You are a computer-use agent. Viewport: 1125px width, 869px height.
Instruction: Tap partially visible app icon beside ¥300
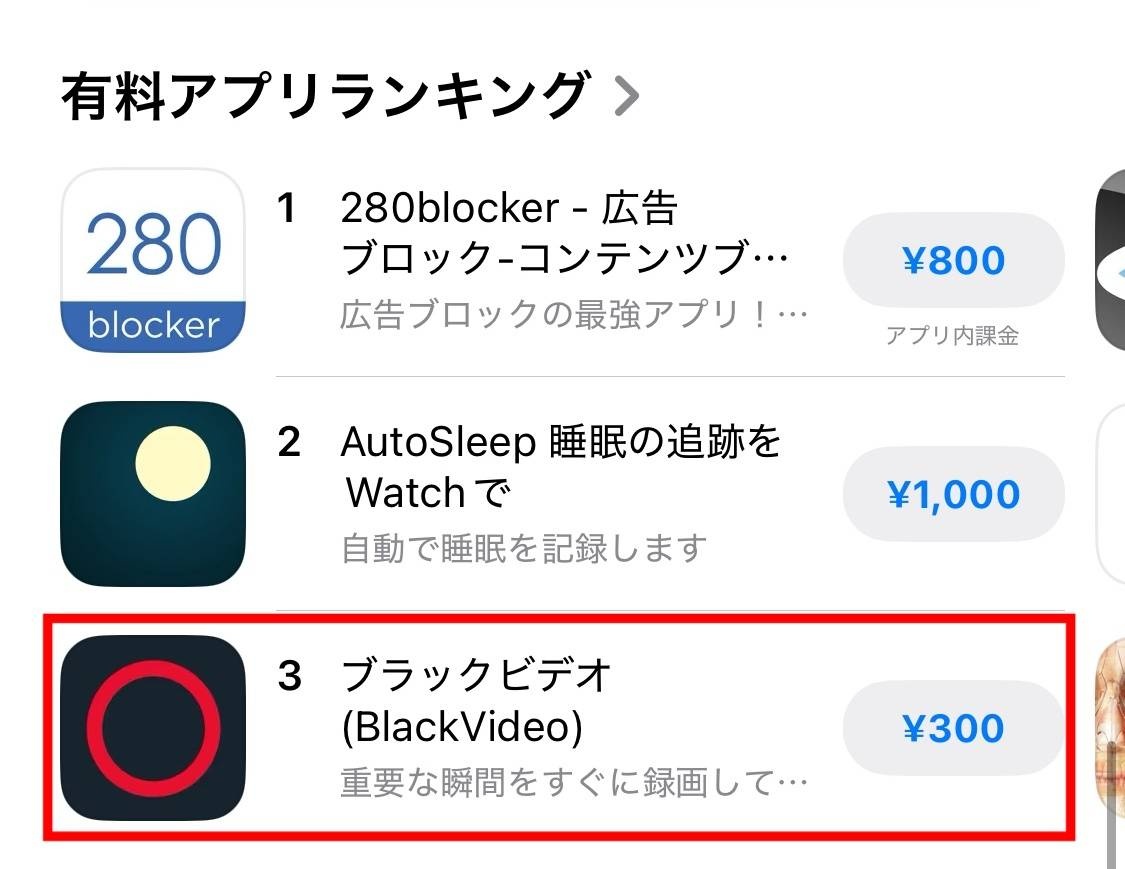[x=1110, y=727]
